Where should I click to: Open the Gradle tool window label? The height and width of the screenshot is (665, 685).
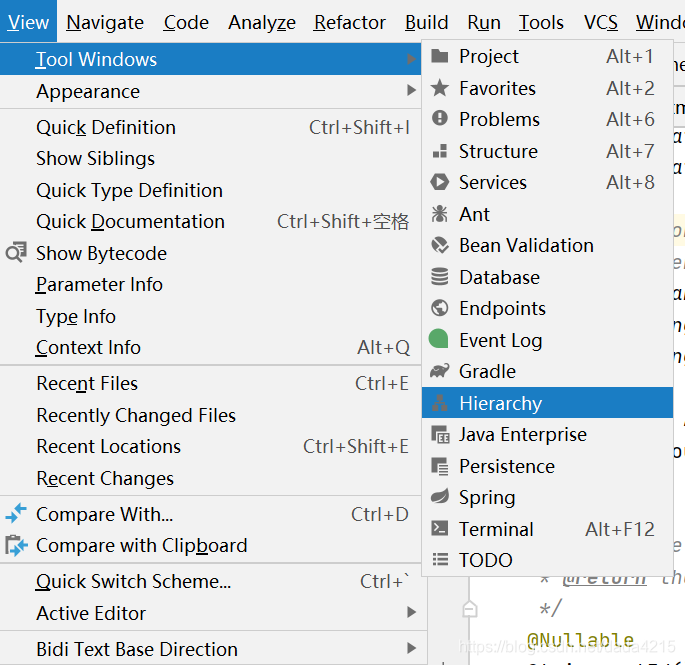pos(488,371)
